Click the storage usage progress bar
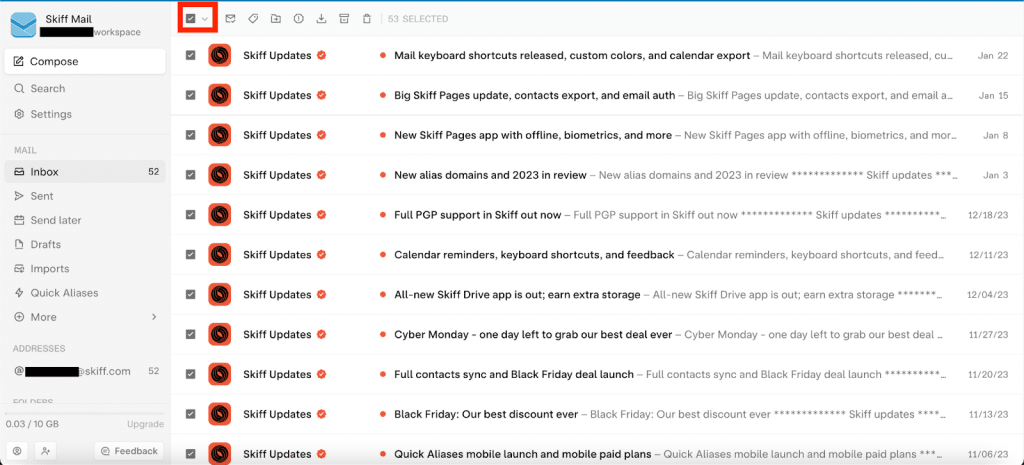This screenshot has width=1024, height=465. [85, 413]
